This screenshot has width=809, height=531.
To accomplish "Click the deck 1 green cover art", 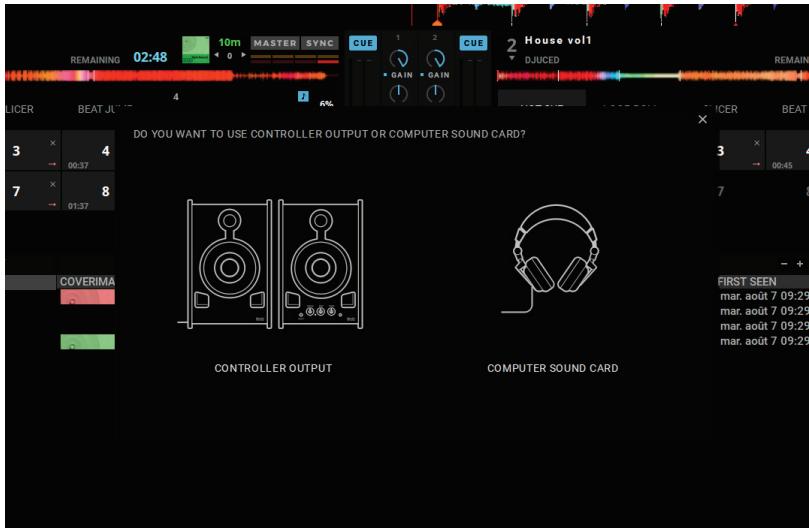I will click(196, 50).
